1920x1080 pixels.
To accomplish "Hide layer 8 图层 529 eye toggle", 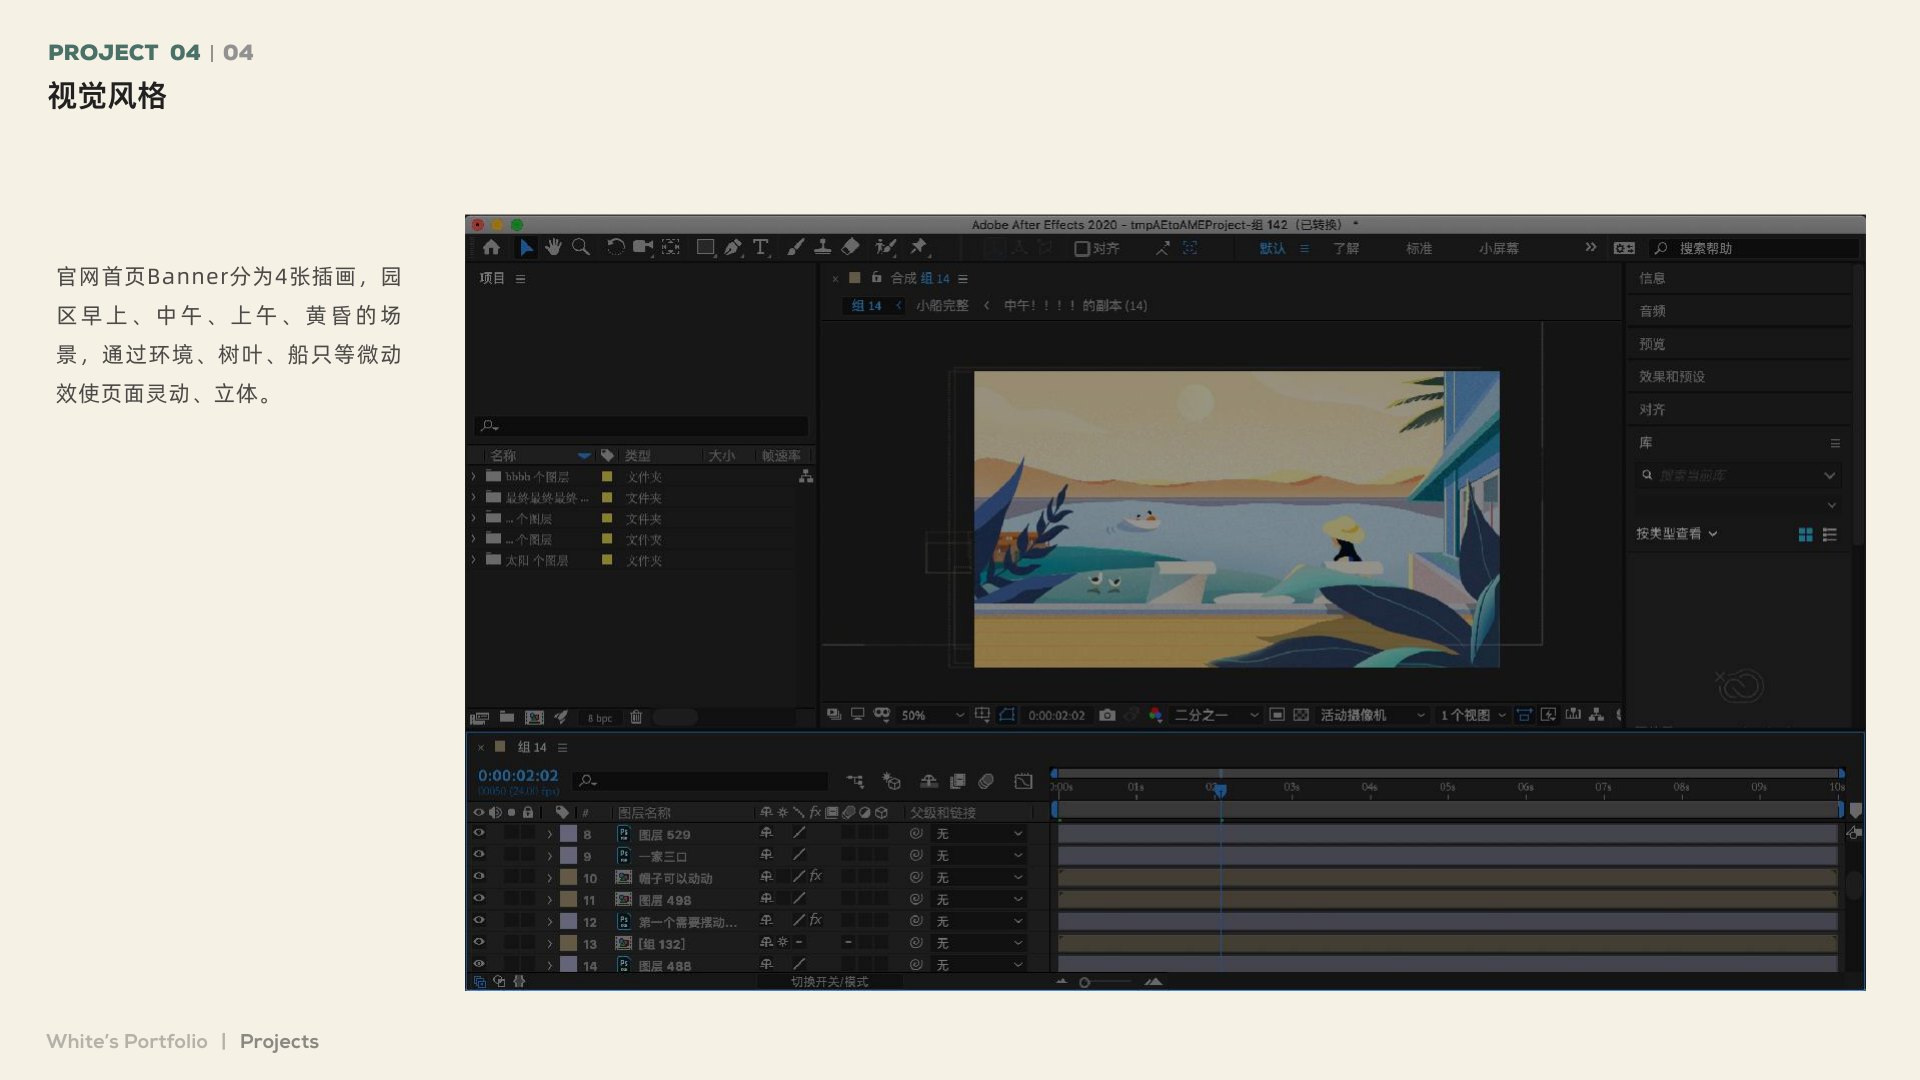I will 479,833.
